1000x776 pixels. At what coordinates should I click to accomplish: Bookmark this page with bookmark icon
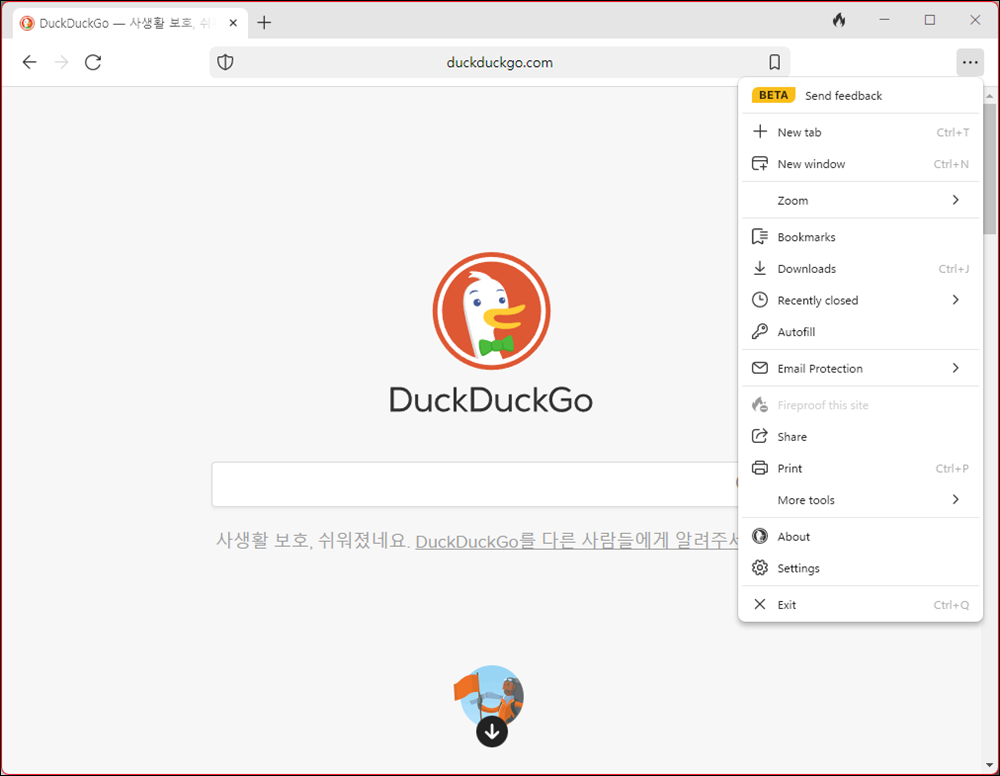tap(774, 62)
